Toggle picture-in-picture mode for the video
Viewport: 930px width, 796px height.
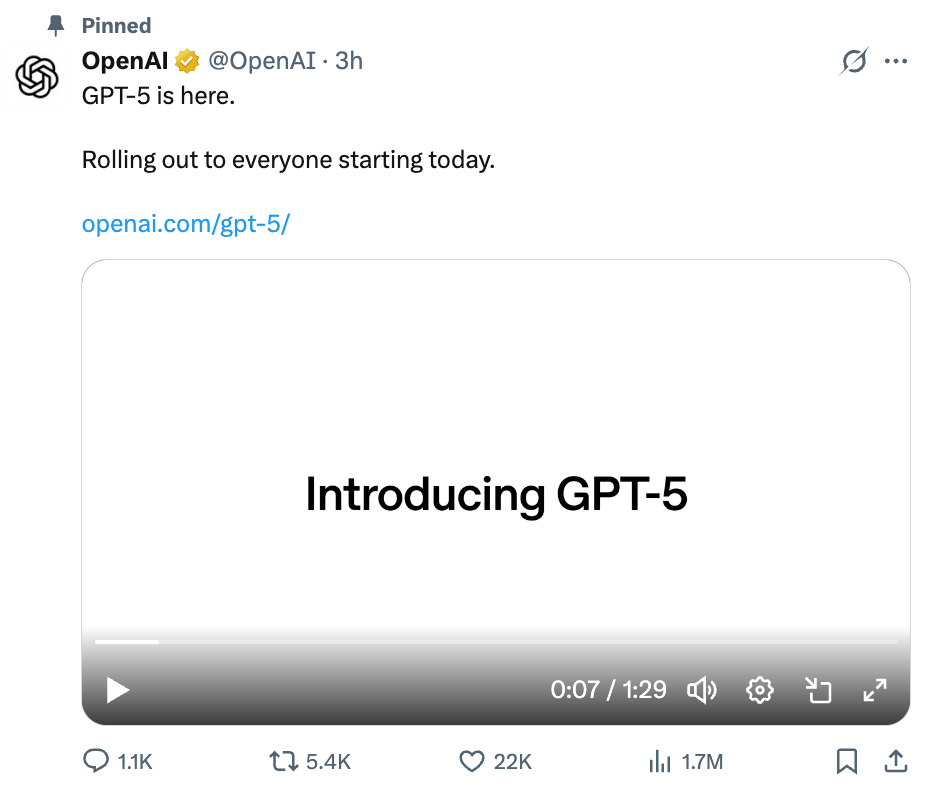[818, 690]
